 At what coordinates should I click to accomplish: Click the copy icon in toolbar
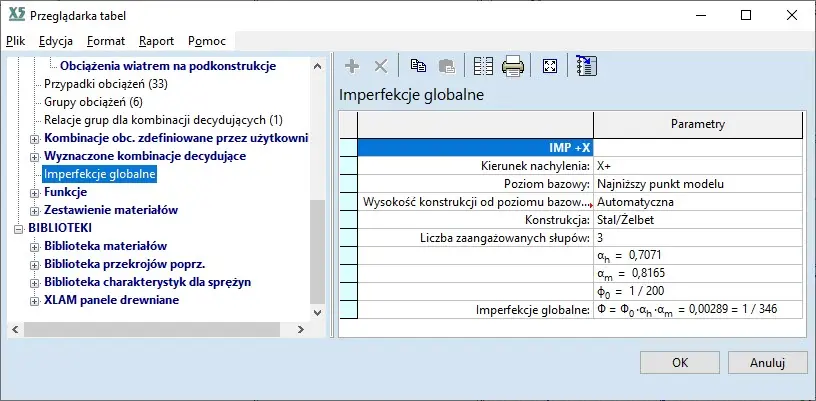click(419, 66)
